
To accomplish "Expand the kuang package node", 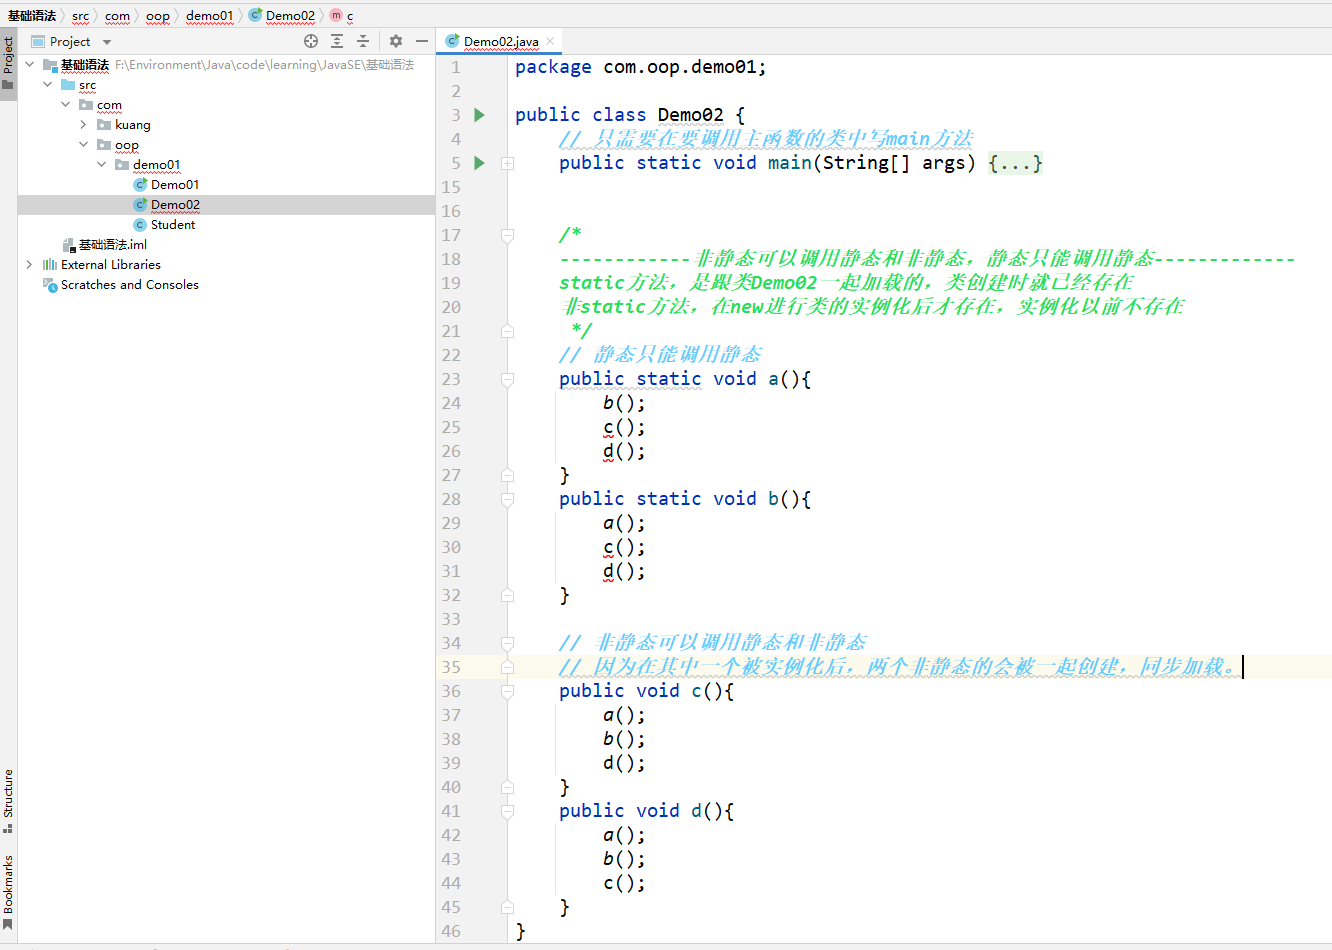I will click(84, 125).
